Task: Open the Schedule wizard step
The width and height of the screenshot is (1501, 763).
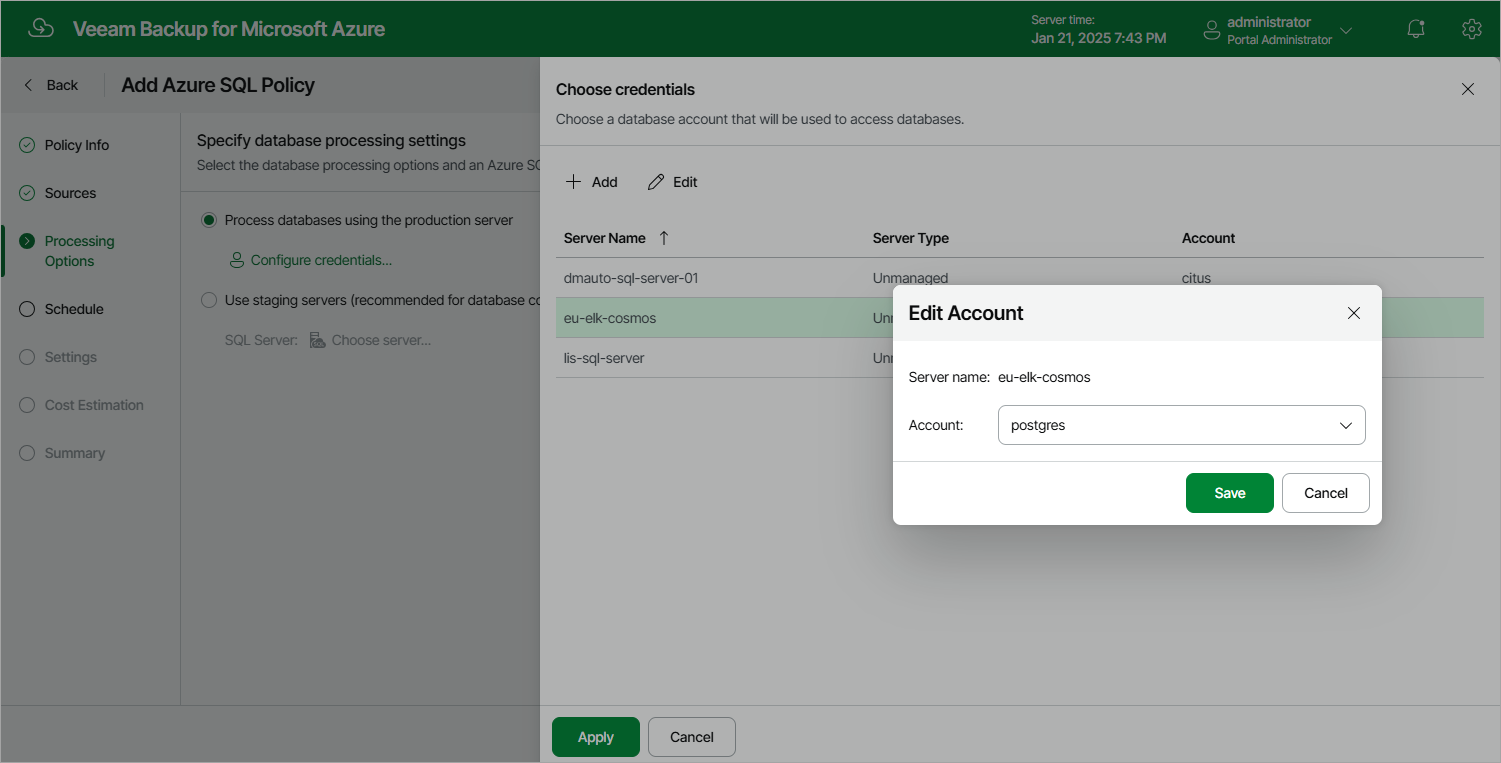Action: [x=74, y=309]
